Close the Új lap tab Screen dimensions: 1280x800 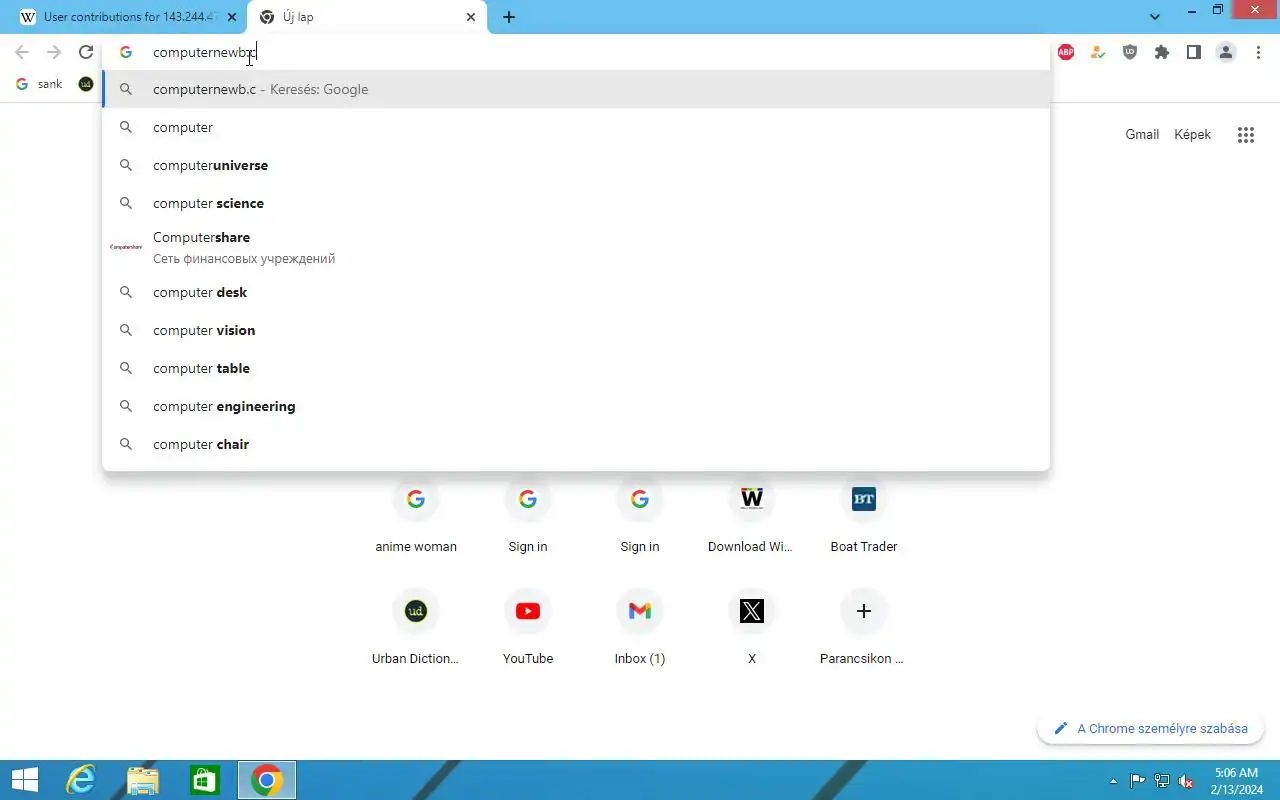pos(472,17)
